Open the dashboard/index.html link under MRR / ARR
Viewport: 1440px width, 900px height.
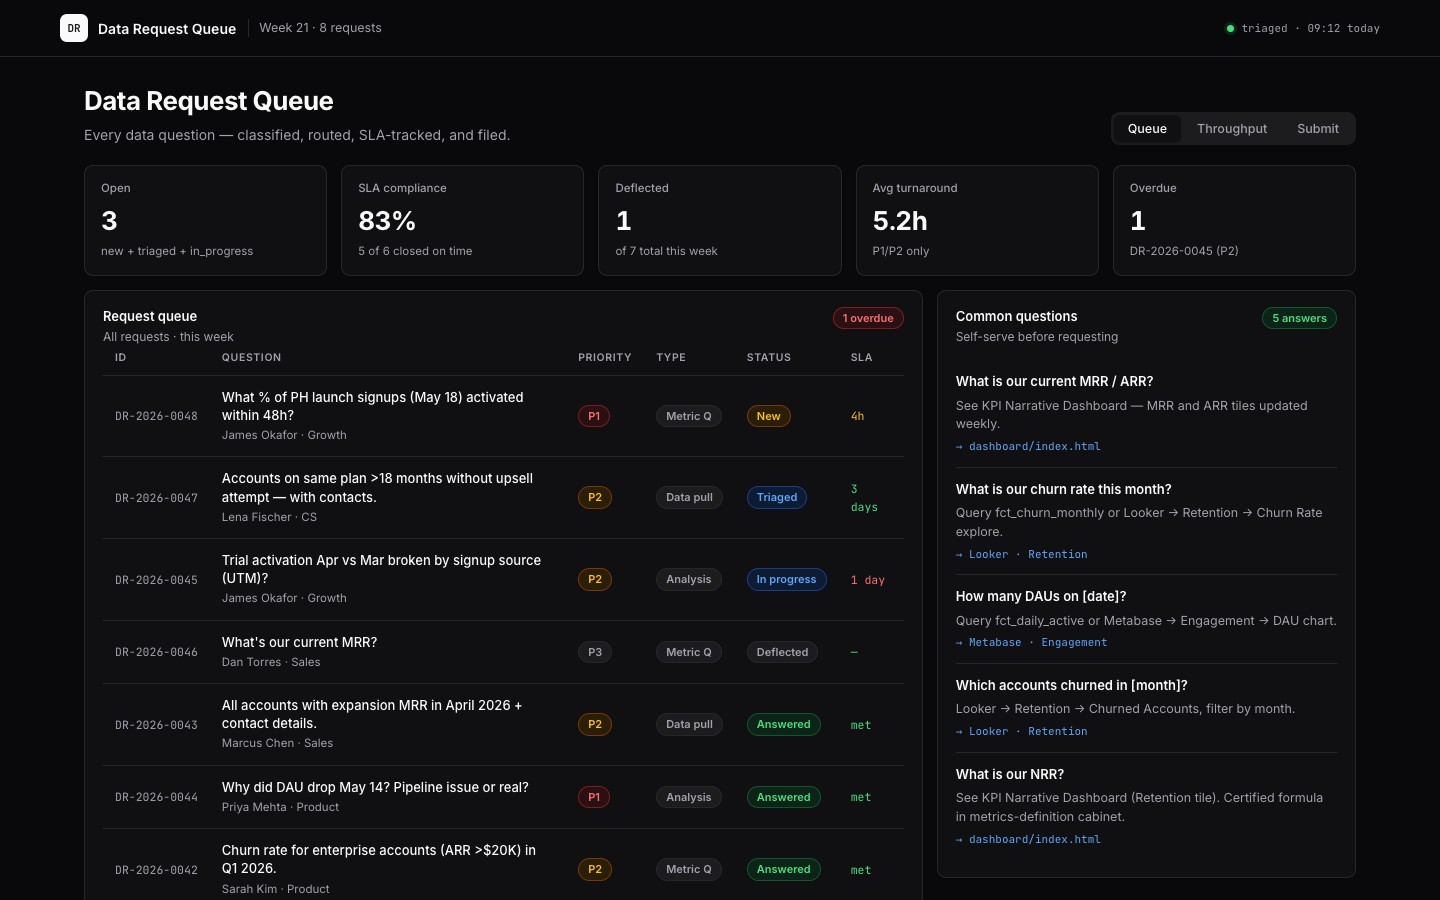1028,447
